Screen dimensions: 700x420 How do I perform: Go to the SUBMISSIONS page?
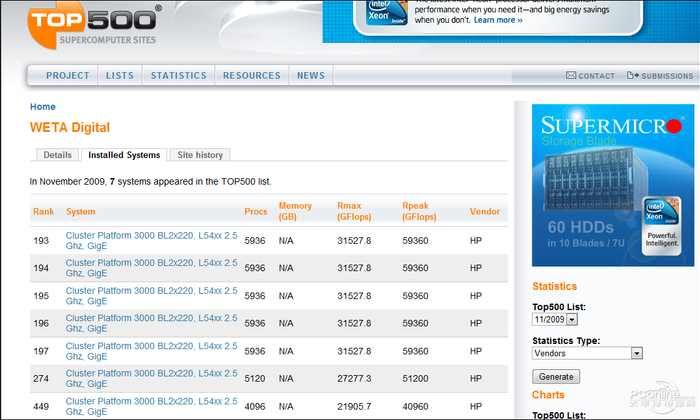(x=667, y=76)
